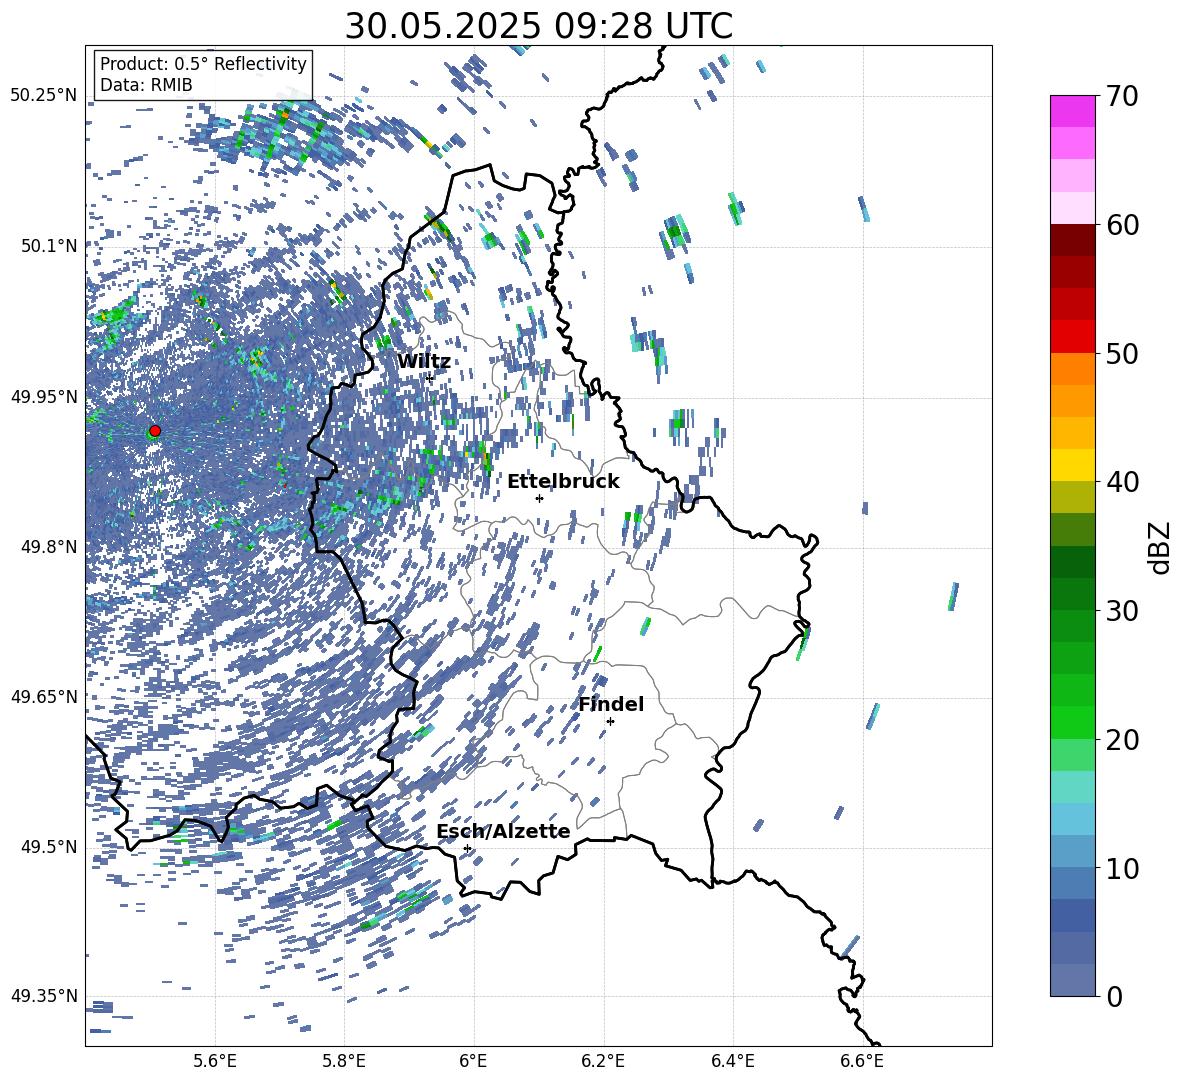Click the 30 dBZ colorbar label
1184x1081 pixels.
click(1122, 611)
